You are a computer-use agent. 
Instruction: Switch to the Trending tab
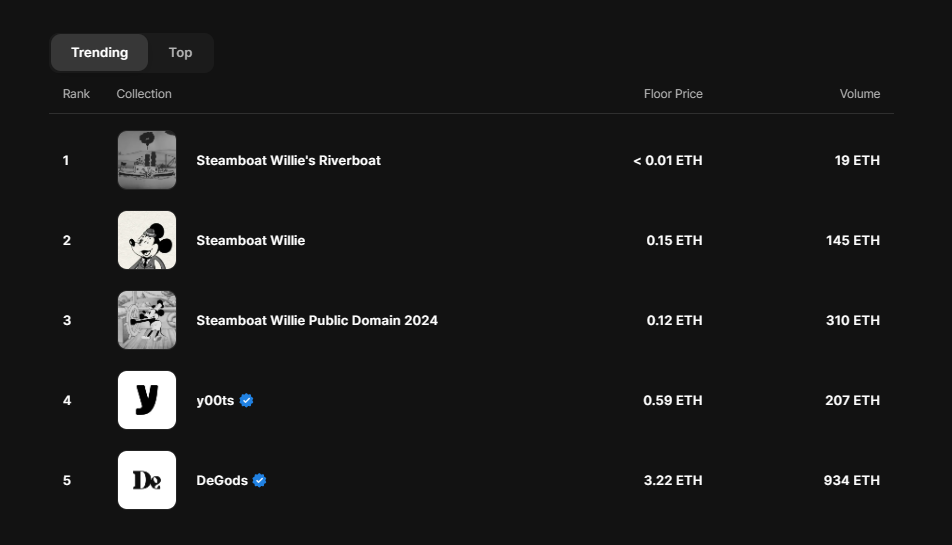click(99, 53)
